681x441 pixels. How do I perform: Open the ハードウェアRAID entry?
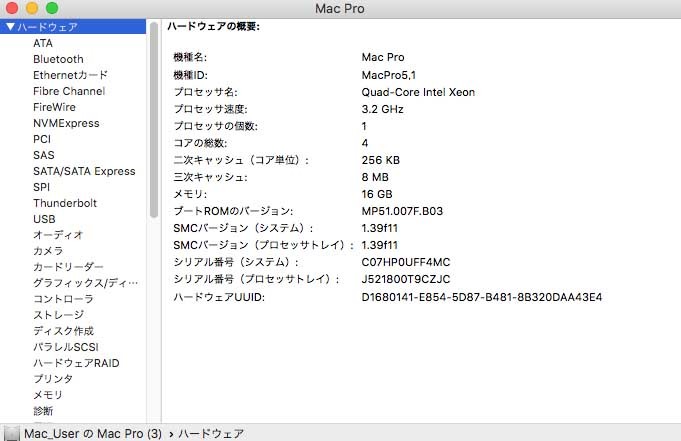tap(76, 363)
